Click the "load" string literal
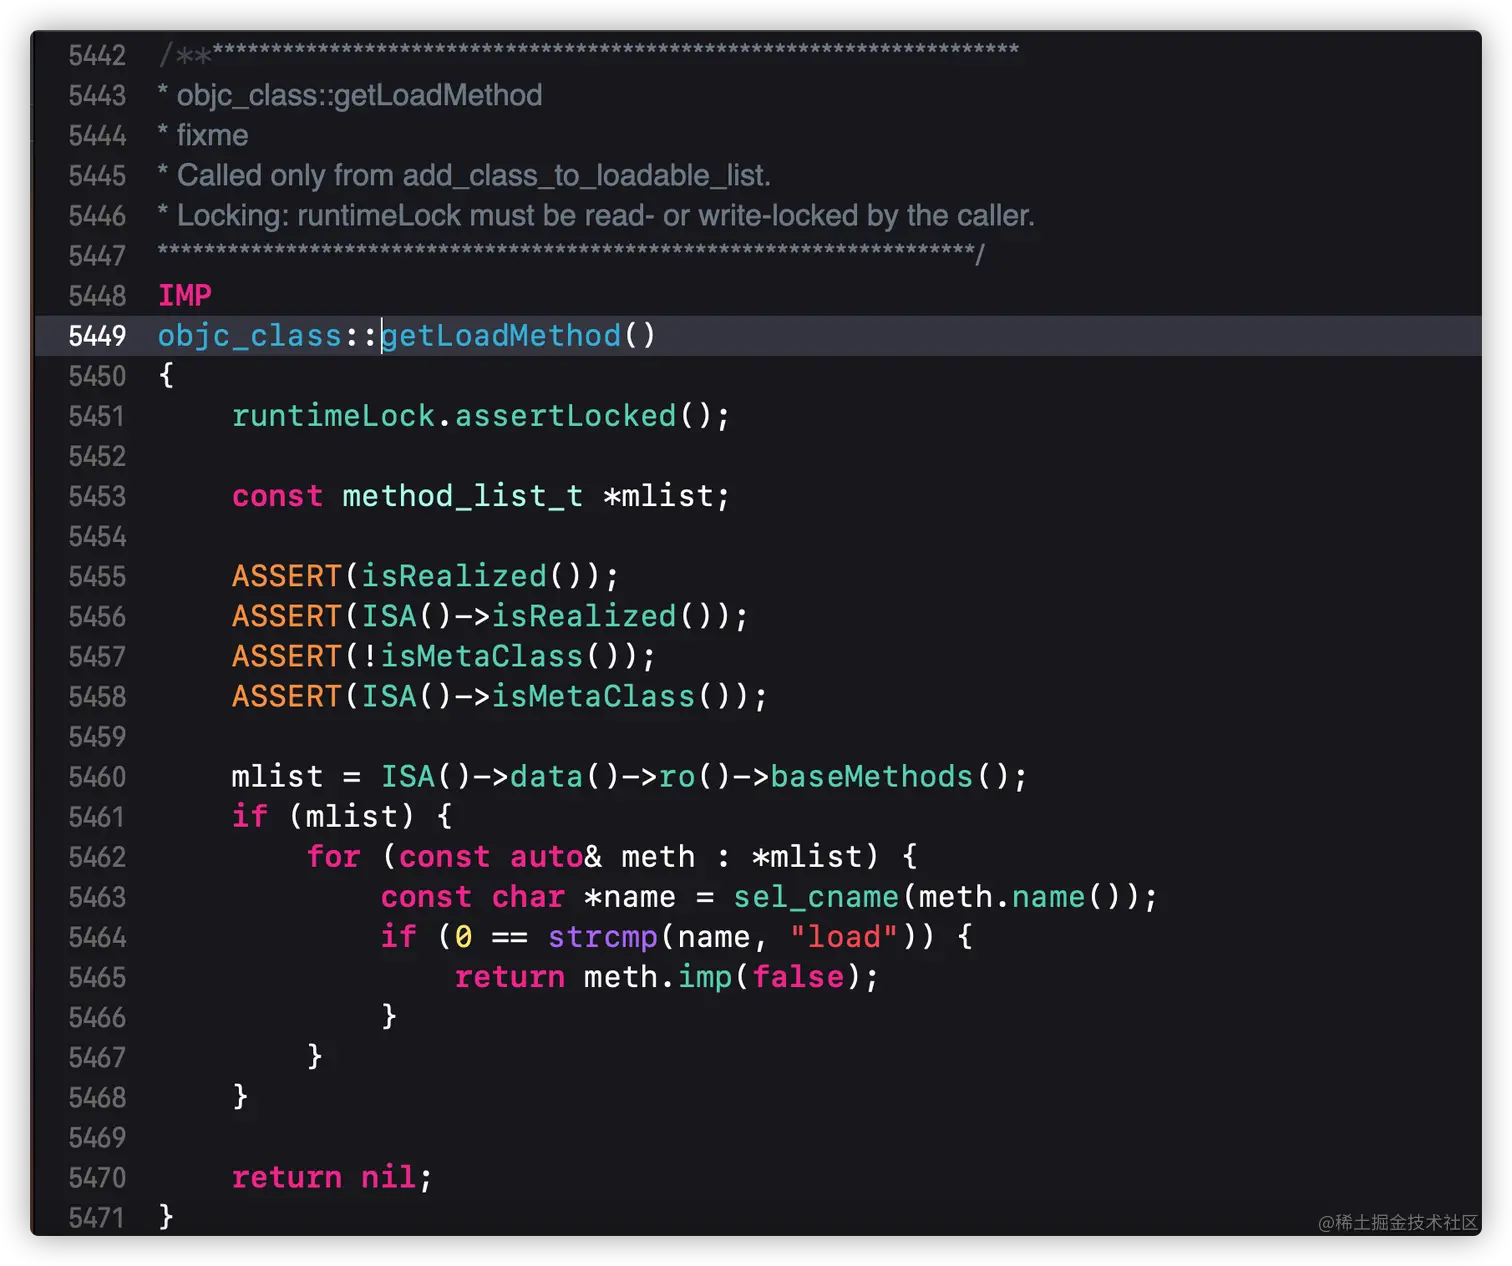 coord(844,937)
